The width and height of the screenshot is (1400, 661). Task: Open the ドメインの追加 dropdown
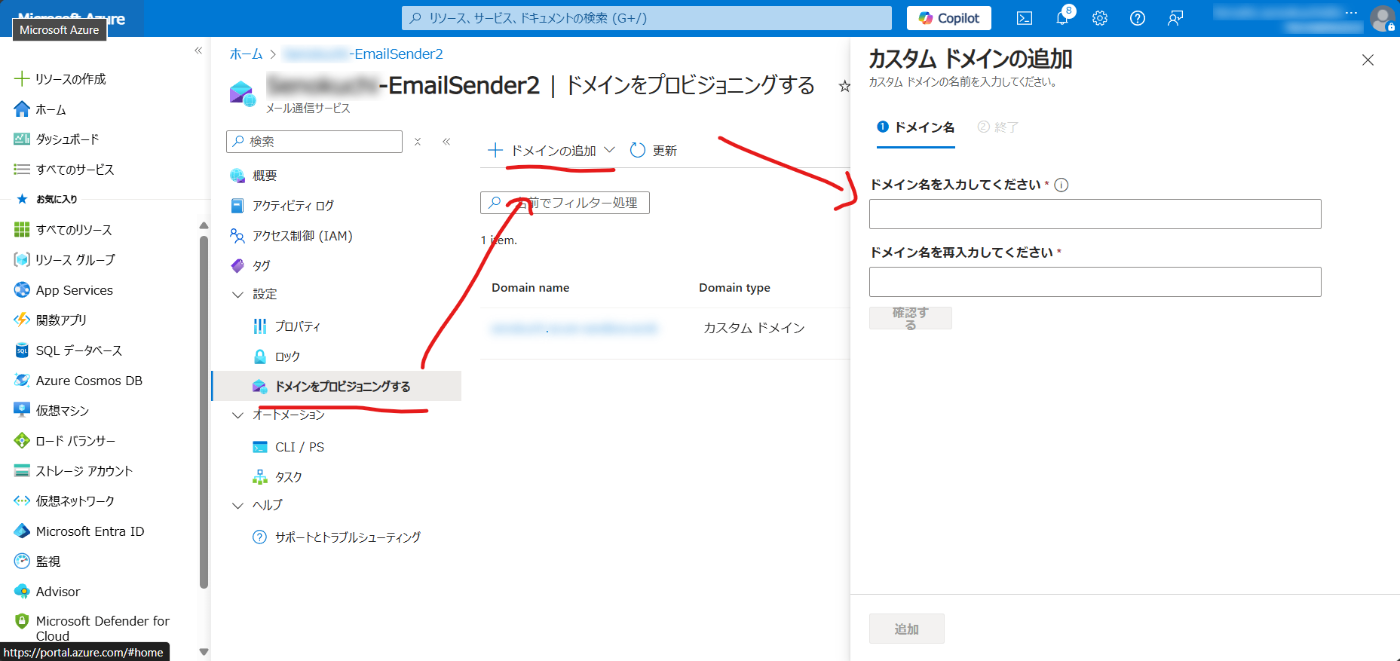point(551,150)
